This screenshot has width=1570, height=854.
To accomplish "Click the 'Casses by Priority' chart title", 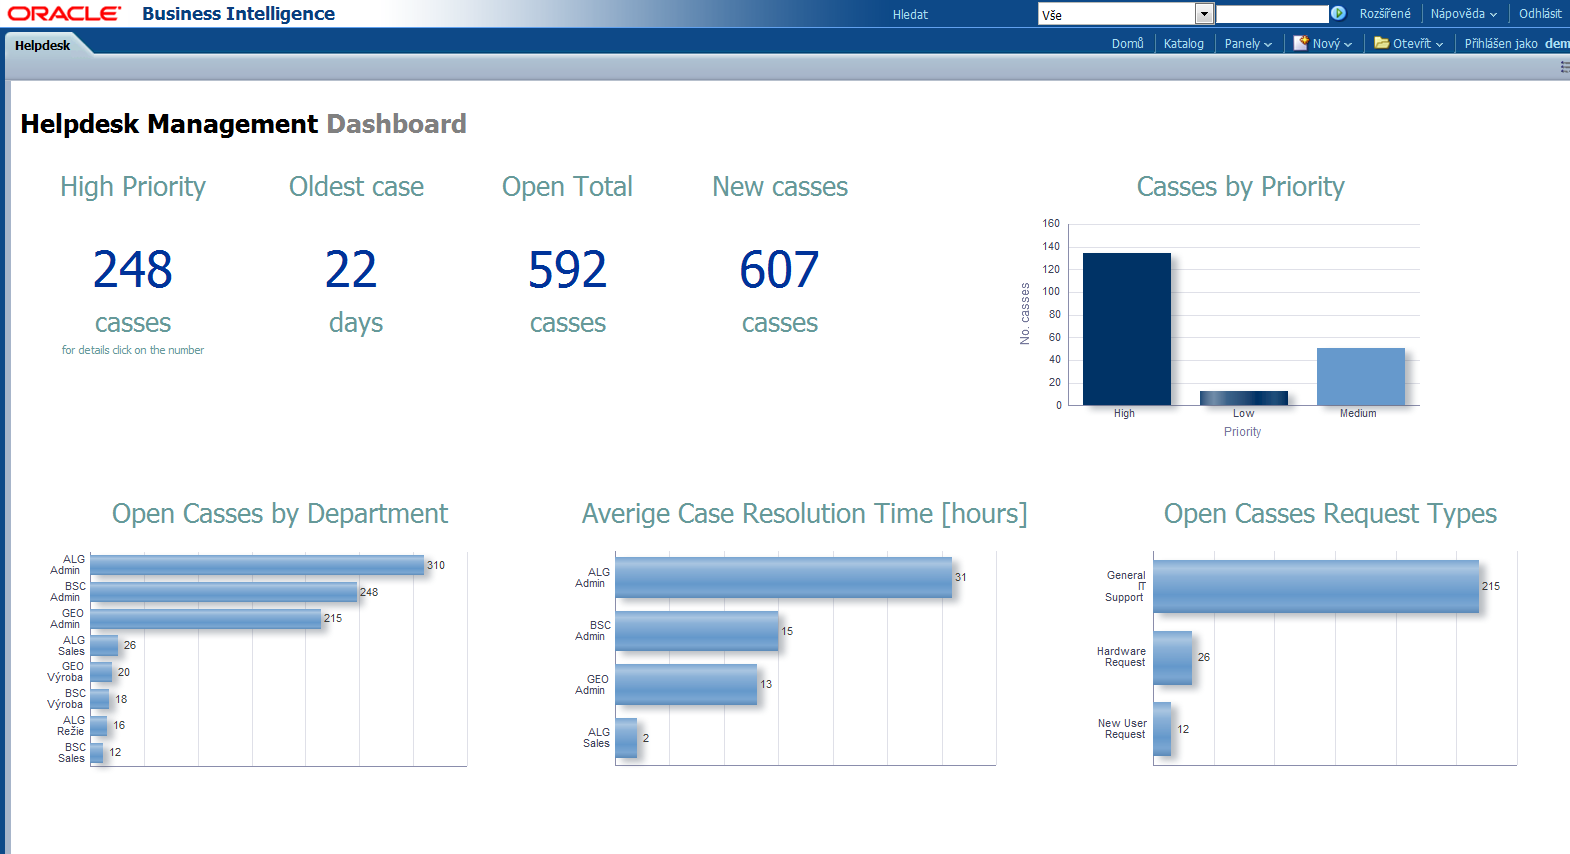I will (x=1240, y=187).
